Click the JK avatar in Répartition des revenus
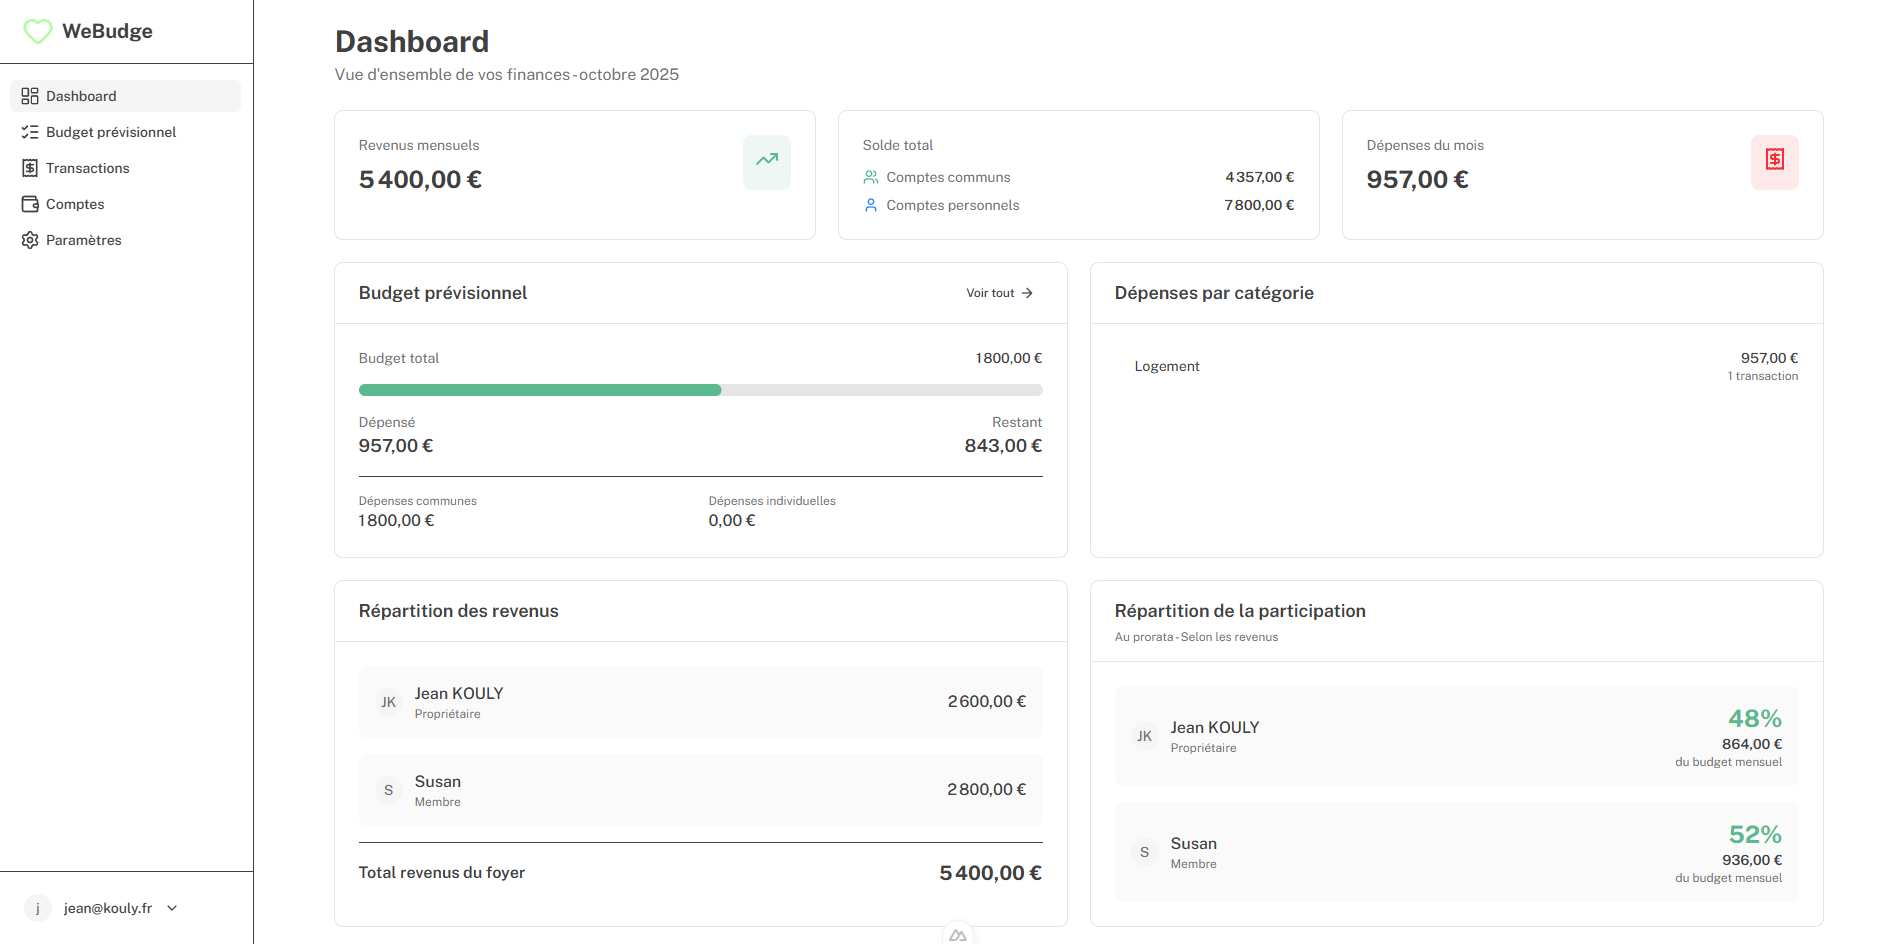 (388, 703)
